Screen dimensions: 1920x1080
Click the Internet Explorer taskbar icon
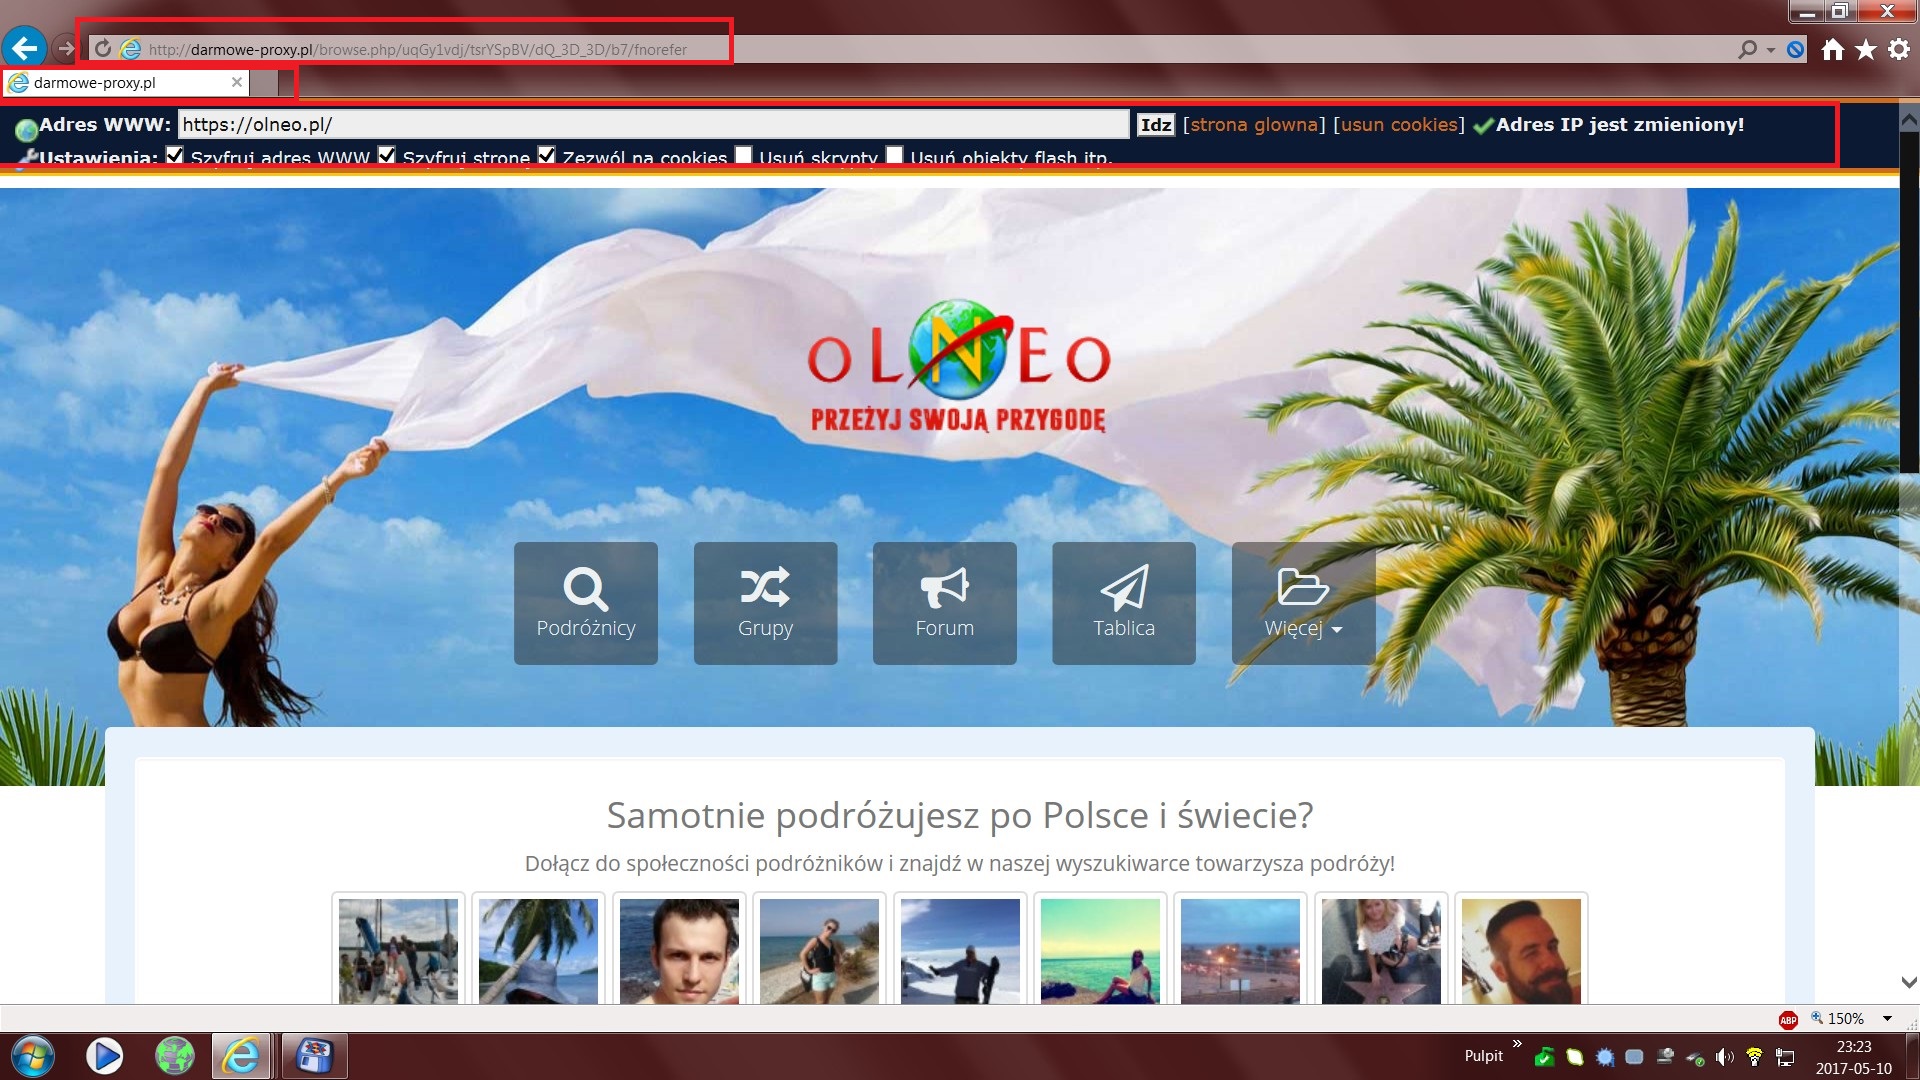coord(241,1056)
